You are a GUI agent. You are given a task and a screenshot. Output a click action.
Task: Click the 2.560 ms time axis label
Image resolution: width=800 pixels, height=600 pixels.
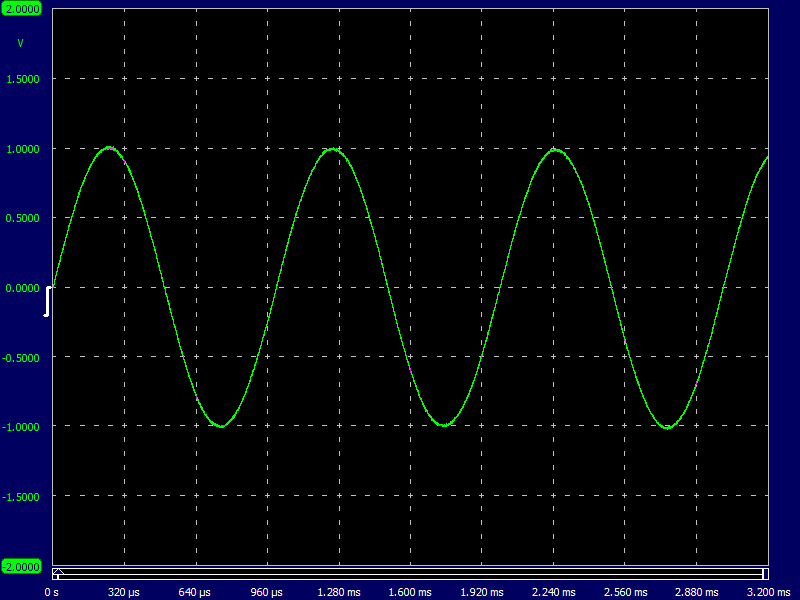coord(626,592)
